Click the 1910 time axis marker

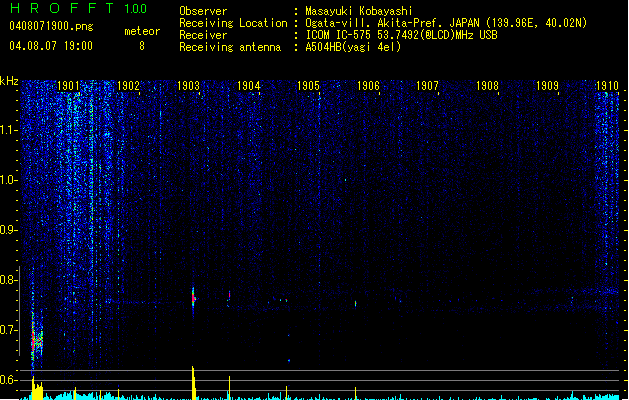[607, 86]
